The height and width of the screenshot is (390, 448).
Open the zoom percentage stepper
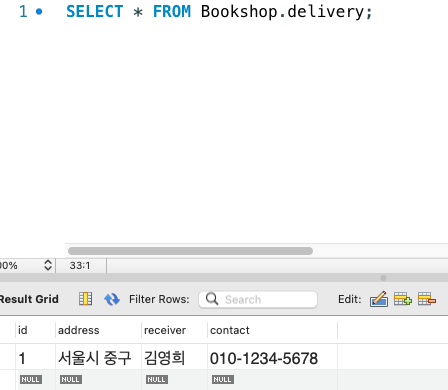[x=48, y=265]
